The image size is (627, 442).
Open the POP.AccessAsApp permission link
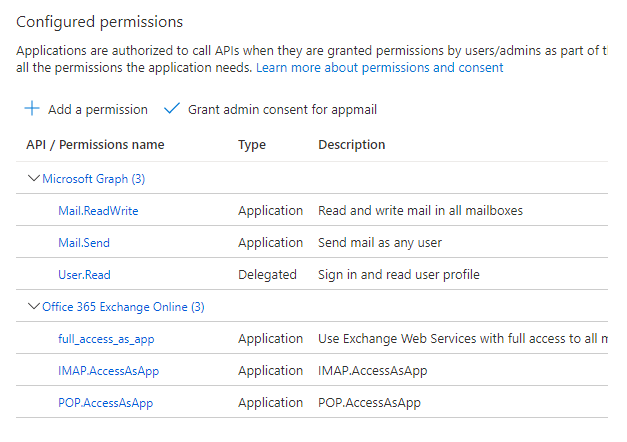tap(106, 403)
